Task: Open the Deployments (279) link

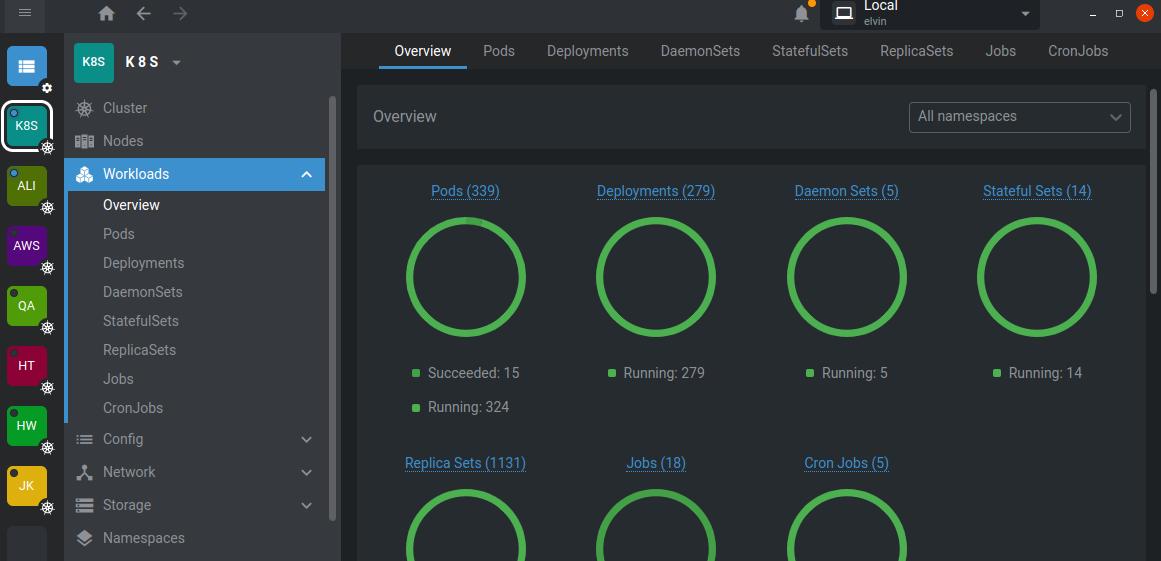Action: coord(656,191)
